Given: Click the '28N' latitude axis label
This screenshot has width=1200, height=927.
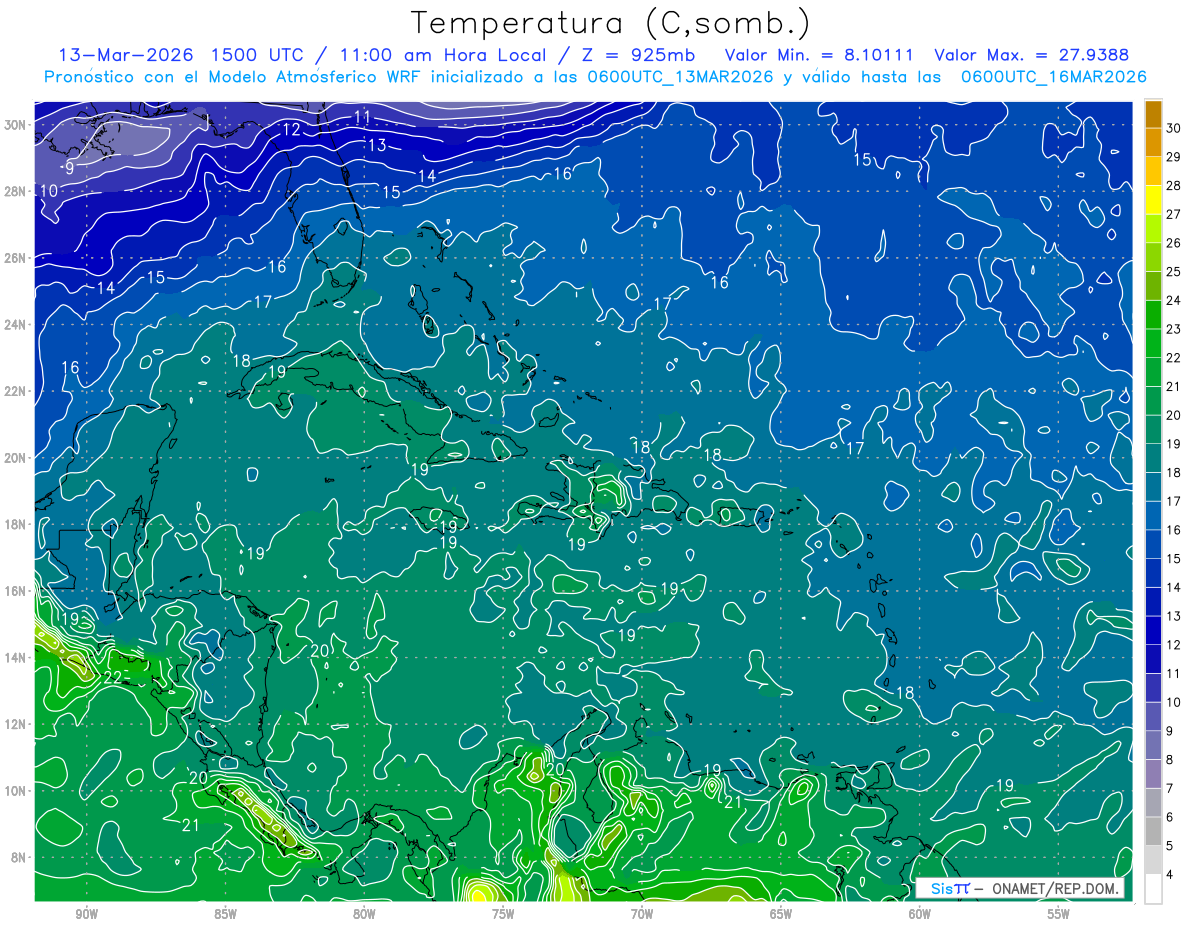Looking at the screenshot, I should (15, 191).
